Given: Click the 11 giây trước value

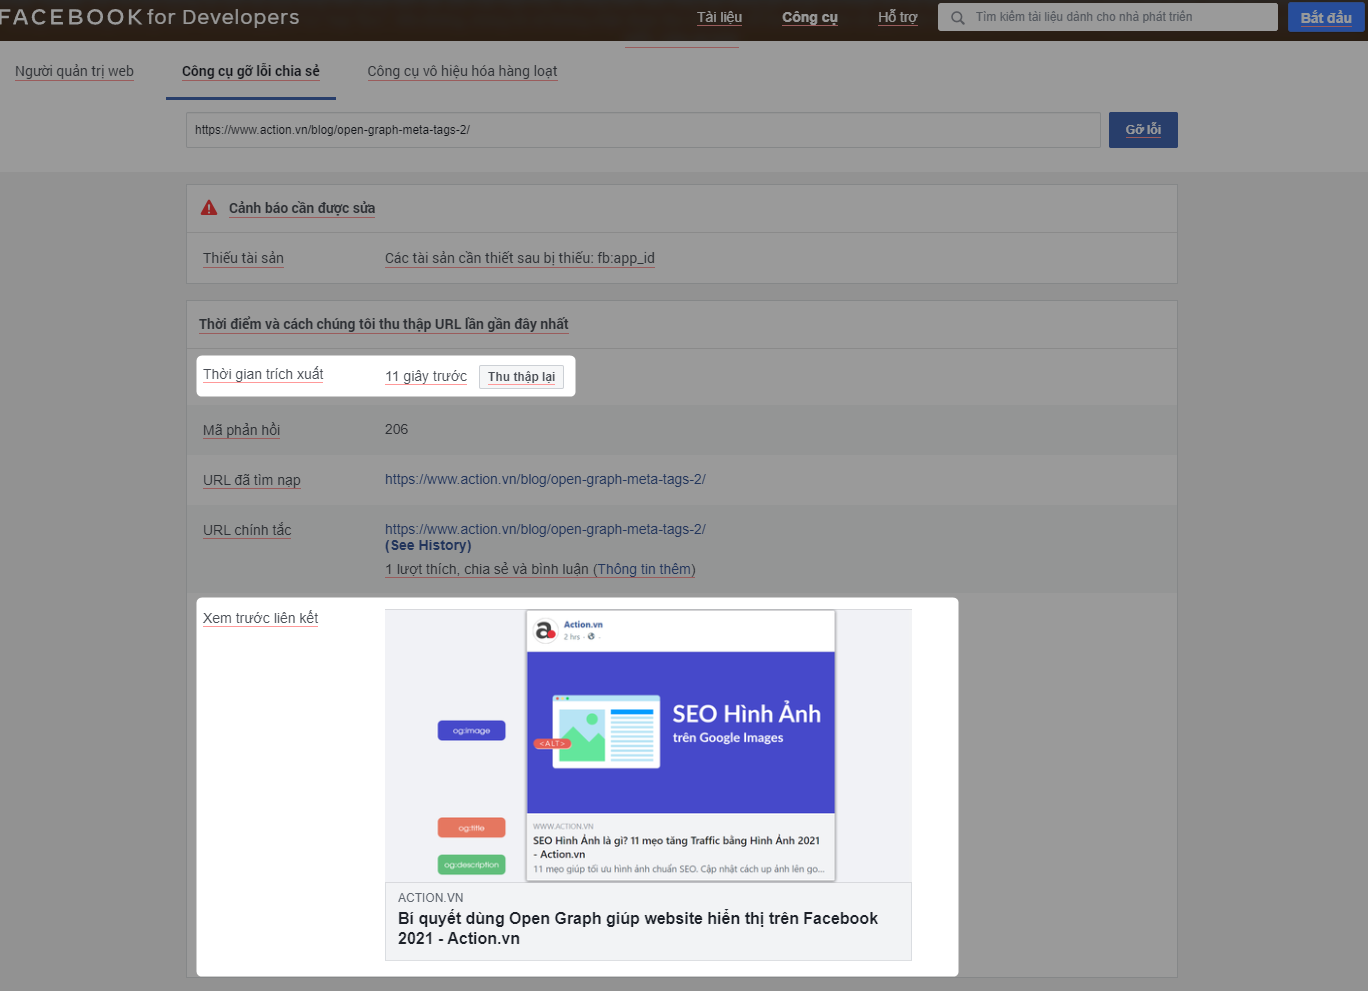Looking at the screenshot, I should (426, 376).
